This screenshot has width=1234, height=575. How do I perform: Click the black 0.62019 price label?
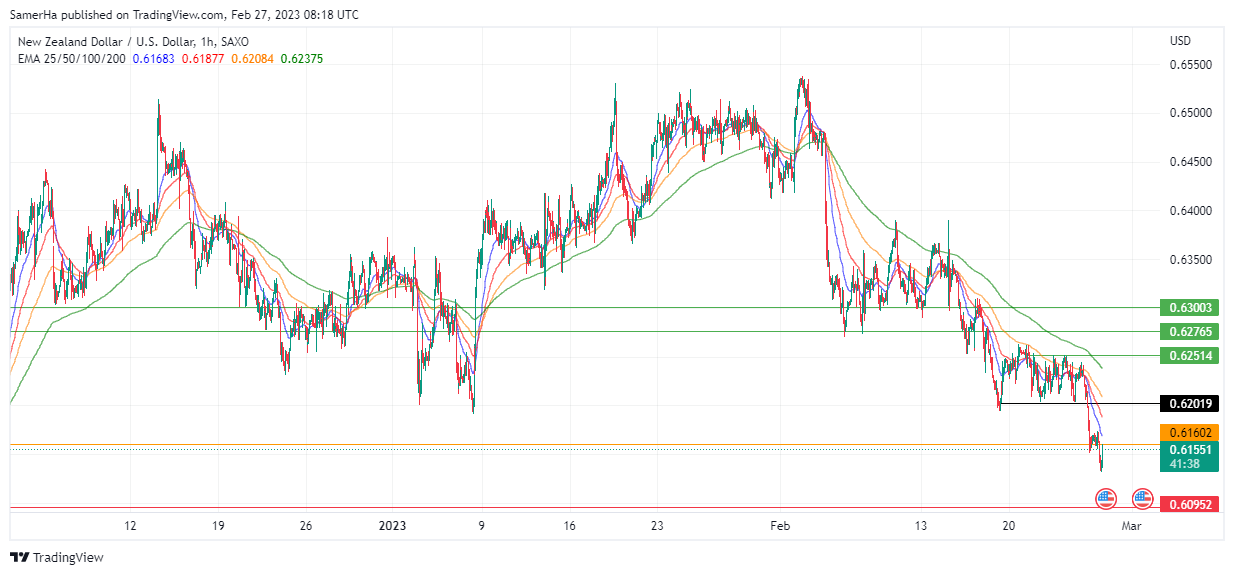1189,404
